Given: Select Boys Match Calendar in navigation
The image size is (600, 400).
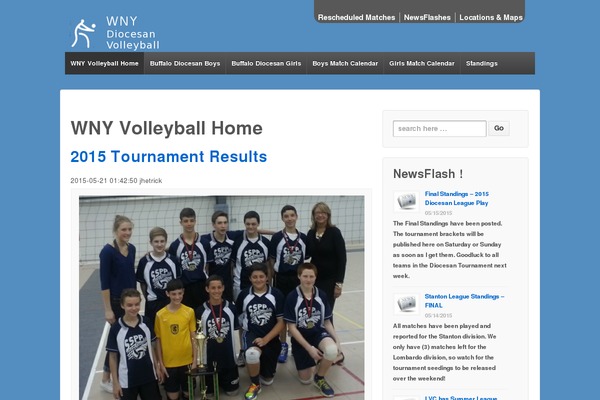Looking at the screenshot, I should pyautogui.click(x=345, y=64).
